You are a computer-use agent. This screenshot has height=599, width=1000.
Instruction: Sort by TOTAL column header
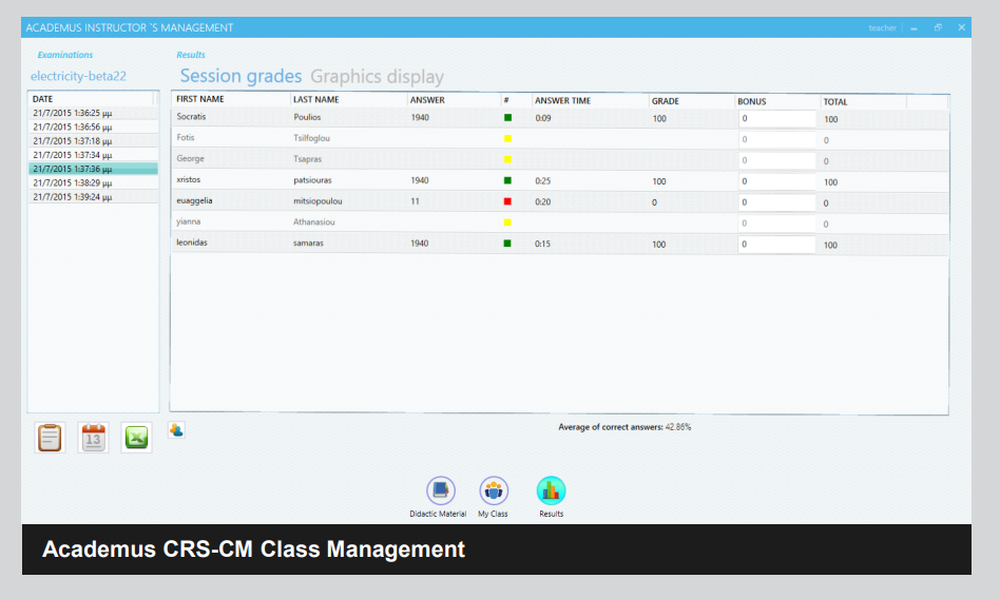[x=835, y=102]
